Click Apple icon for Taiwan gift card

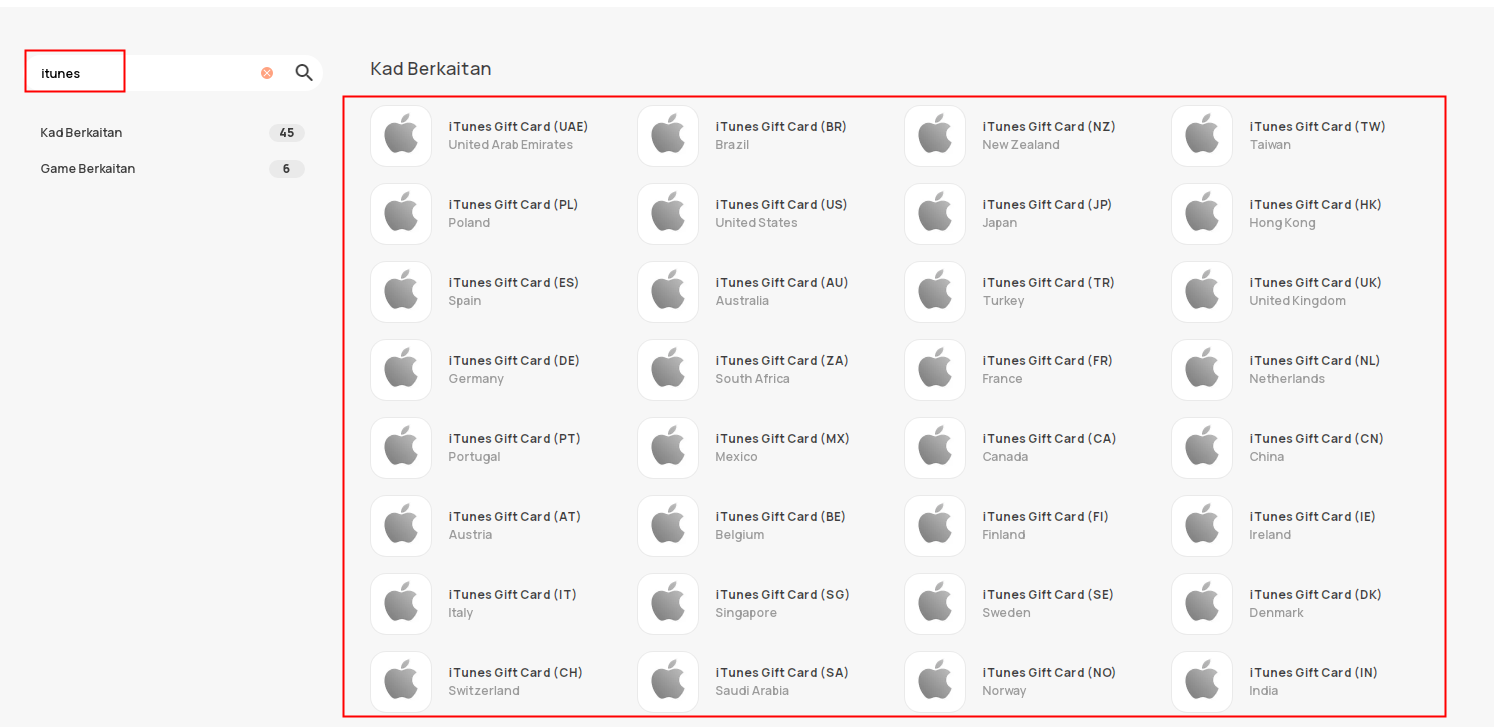(1202, 136)
